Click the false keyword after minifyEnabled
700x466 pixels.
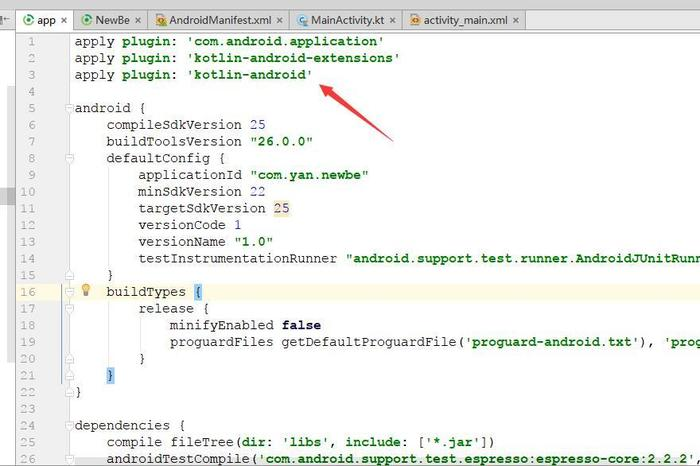tap(301, 325)
